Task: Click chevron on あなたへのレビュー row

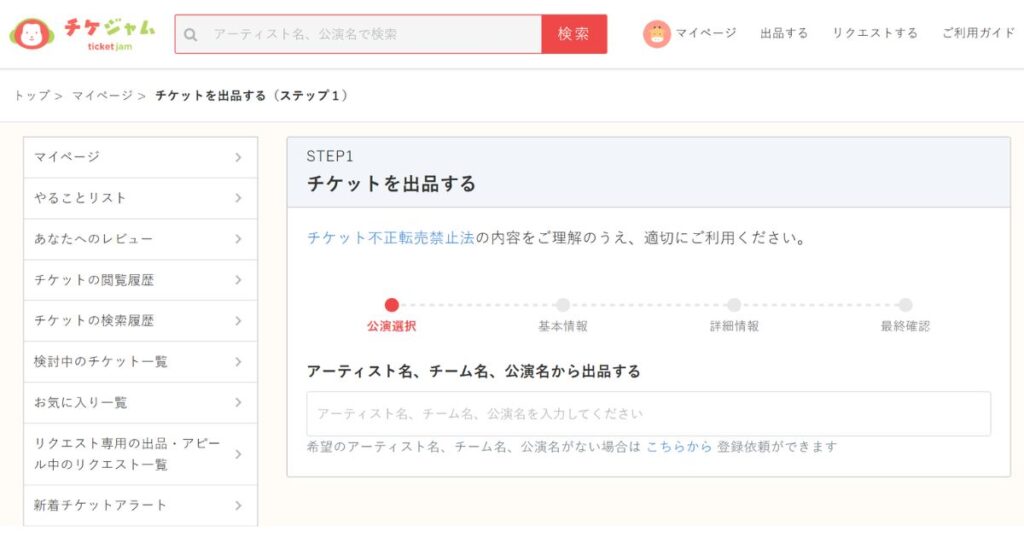Action: [x=238, y=239]
